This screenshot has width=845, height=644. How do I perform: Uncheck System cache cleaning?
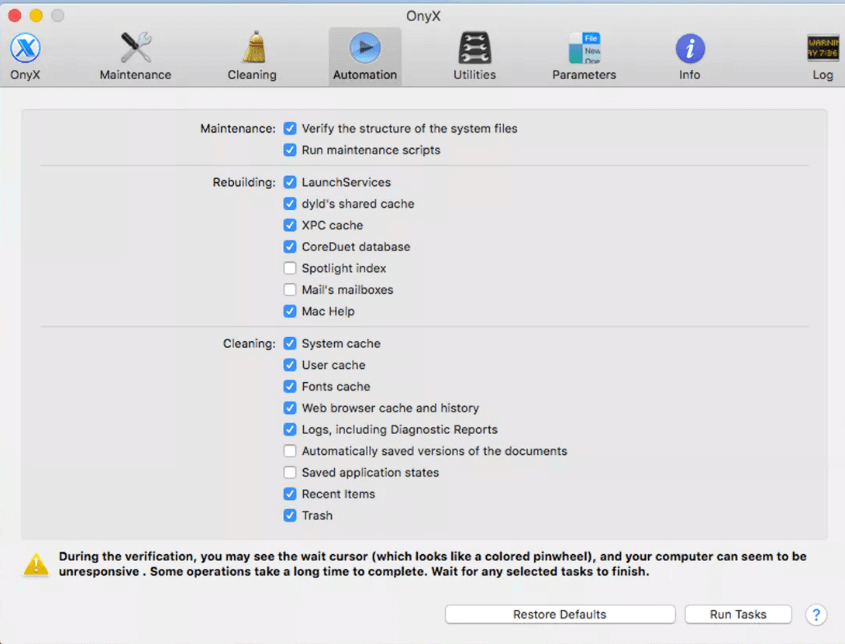(x=290, y=343)
